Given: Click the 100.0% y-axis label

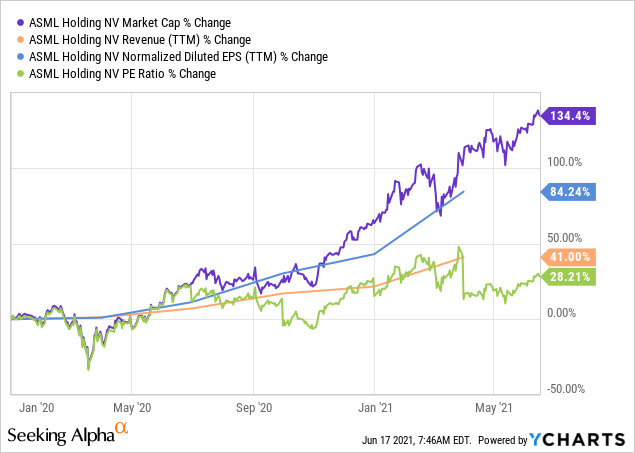Looking at the screenshot, I should (565, 162).
